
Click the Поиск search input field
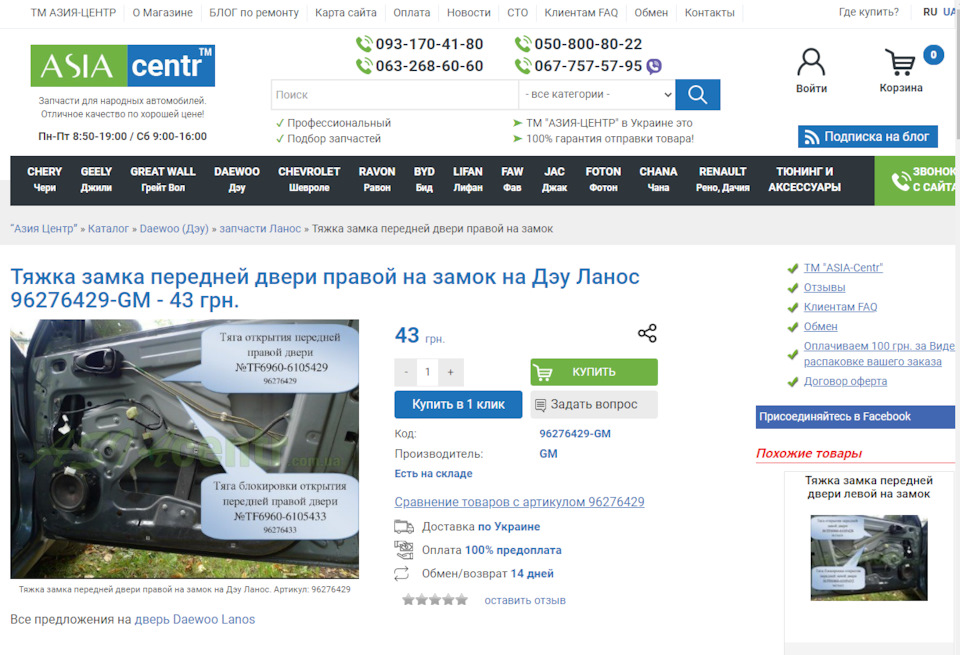click(x=395, y=95)
